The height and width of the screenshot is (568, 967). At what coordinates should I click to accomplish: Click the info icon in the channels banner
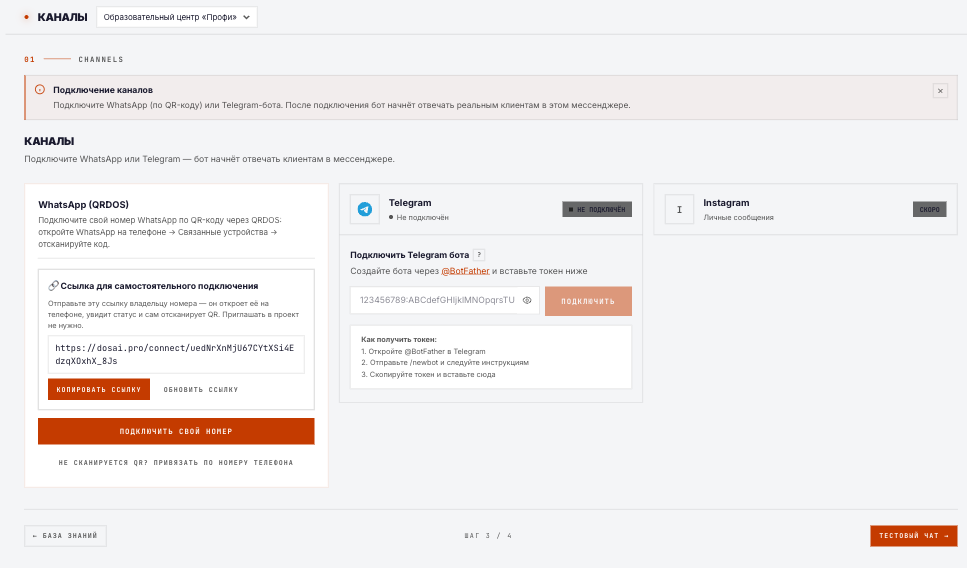pos(40,89)
